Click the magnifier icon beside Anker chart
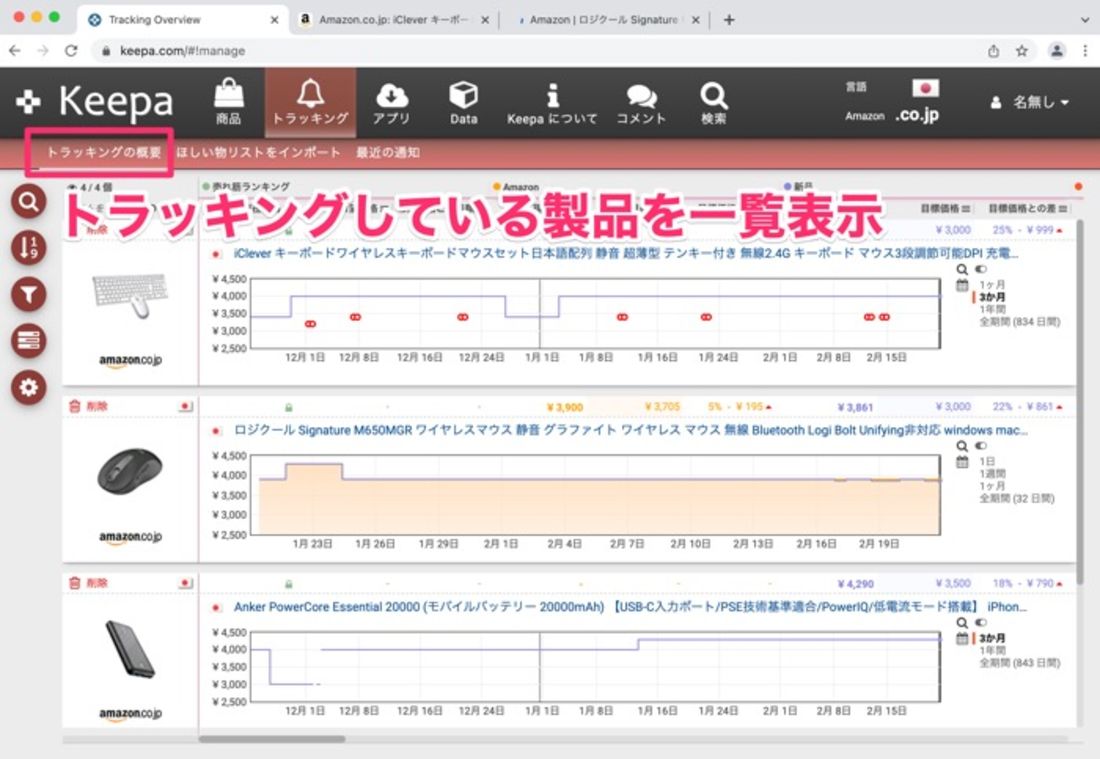The width and height of the screenshot is (1100, 759). (962, 623)
